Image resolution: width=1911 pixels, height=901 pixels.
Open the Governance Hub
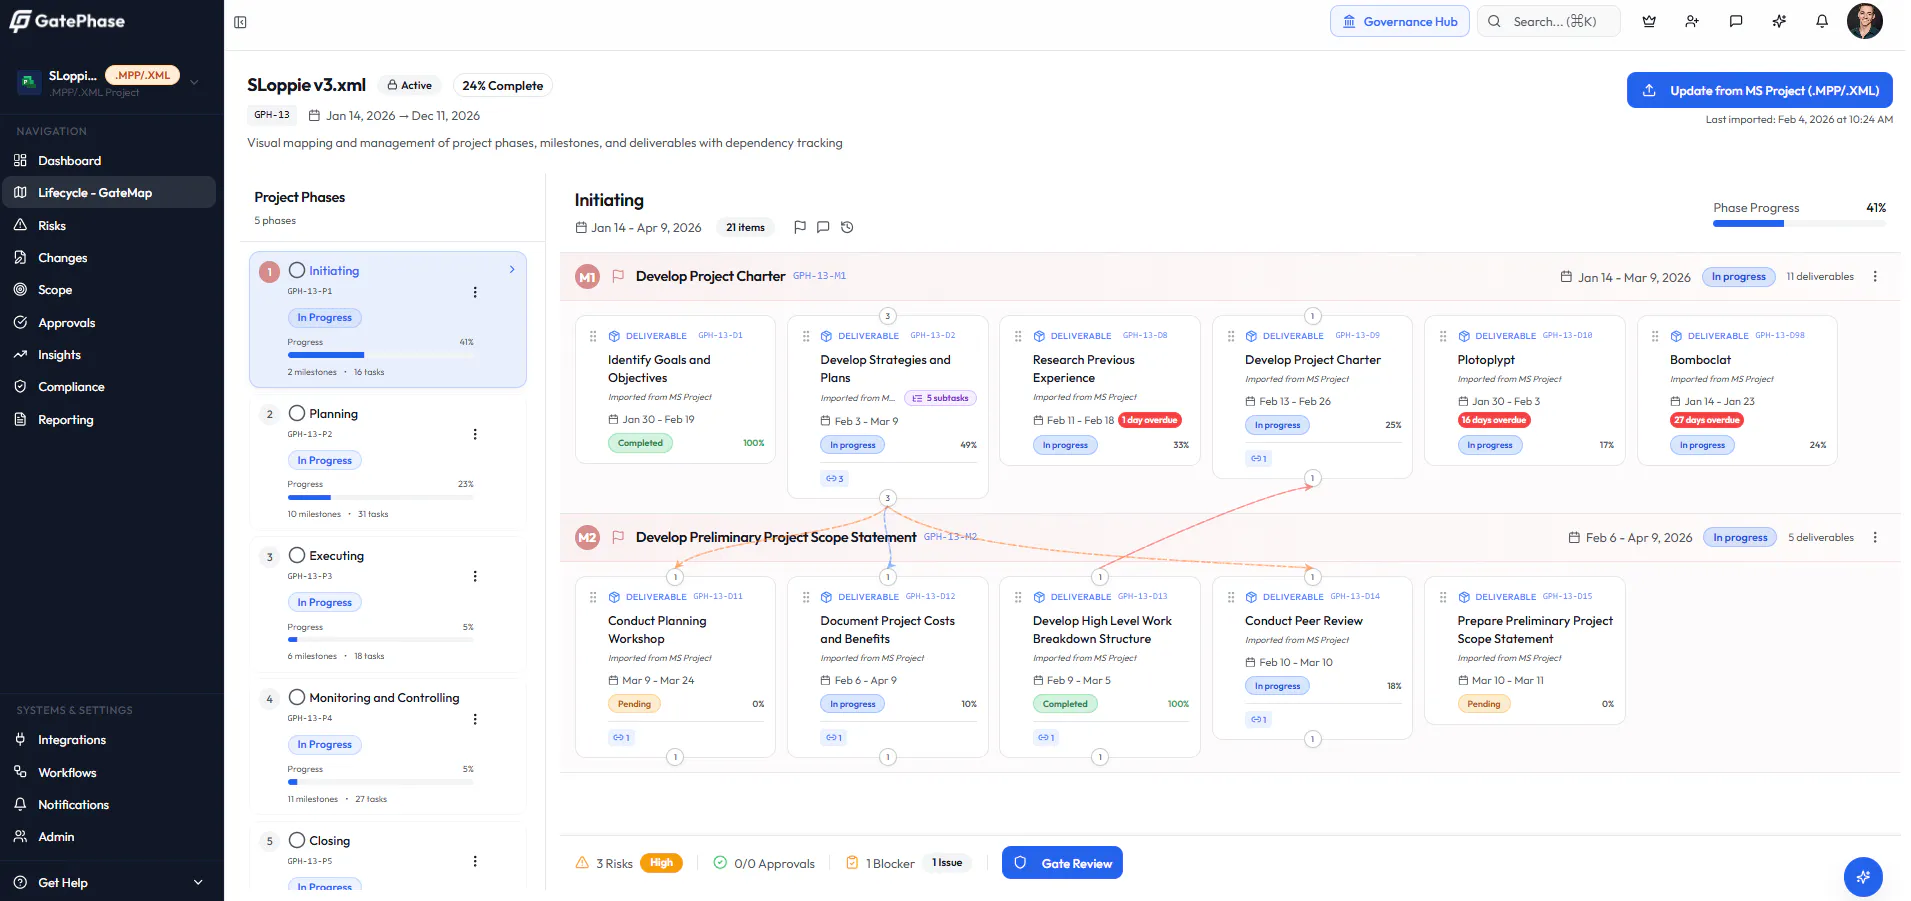pyautogui.click(x=1399, y=21)
